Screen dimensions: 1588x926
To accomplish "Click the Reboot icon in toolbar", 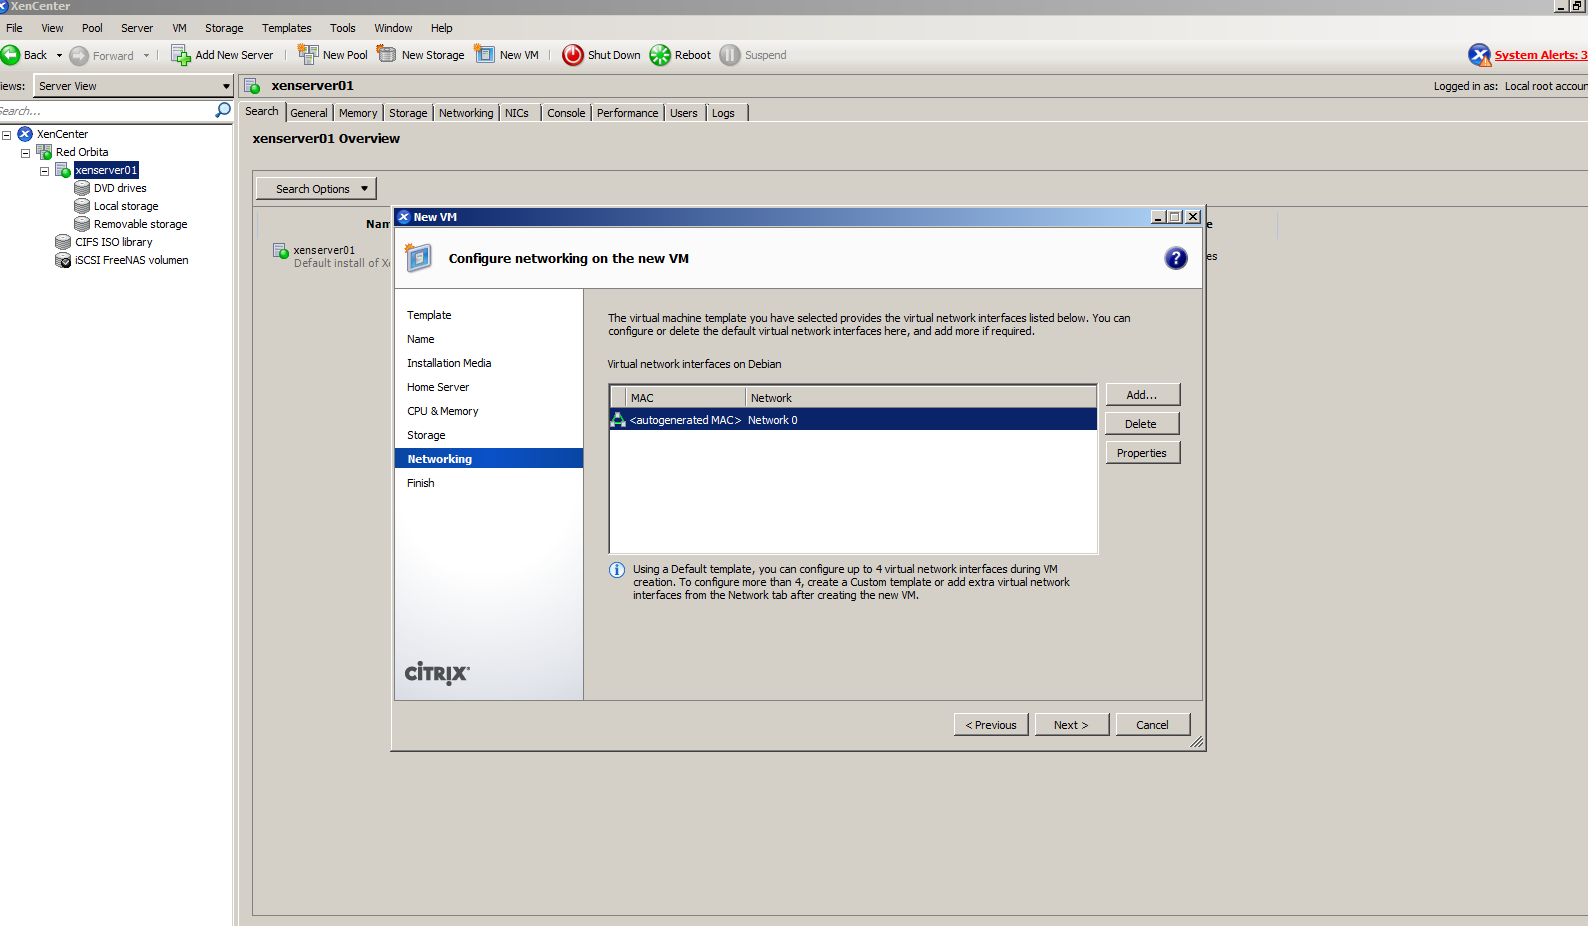I will pyautogui.click(x=660, y=55).
